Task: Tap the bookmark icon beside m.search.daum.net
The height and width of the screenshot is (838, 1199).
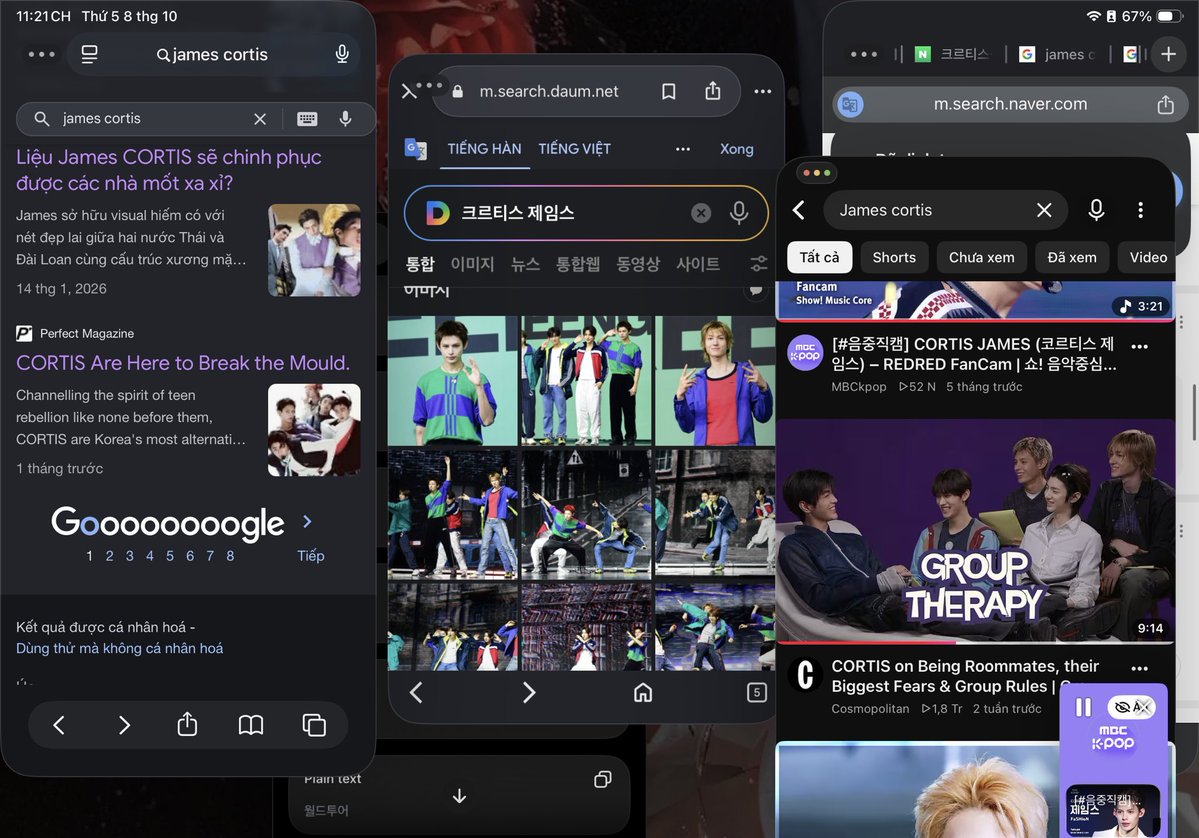Action: (668, 92)
